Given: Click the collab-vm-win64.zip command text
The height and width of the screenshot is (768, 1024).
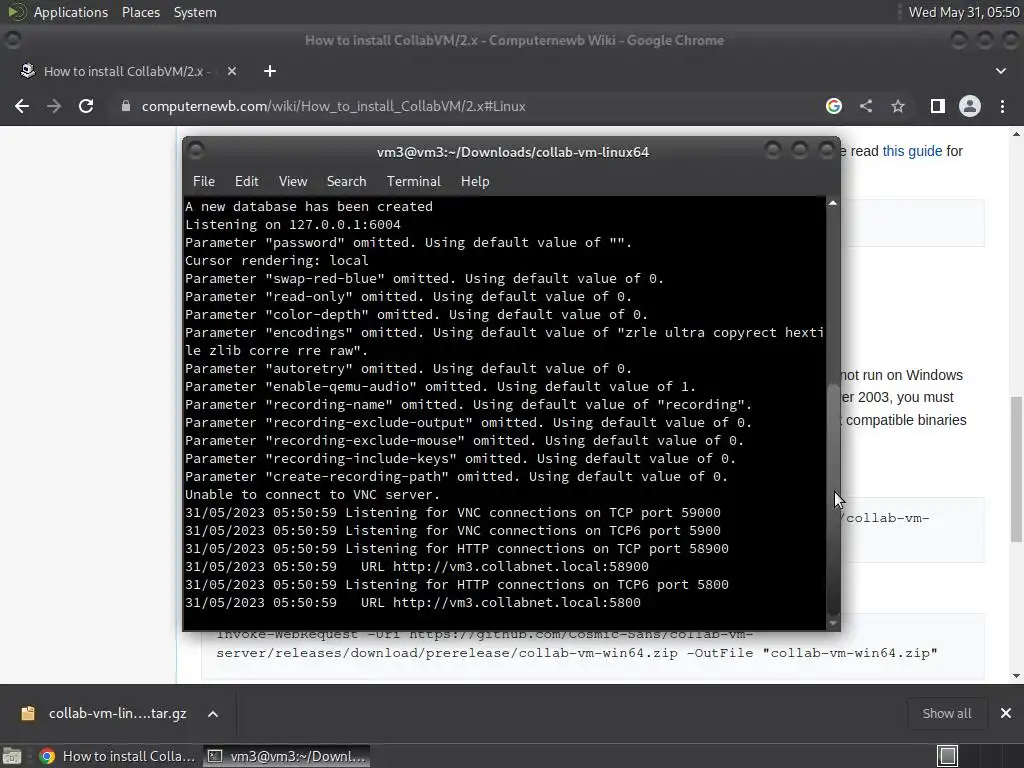Looking at the screenshot, I should pos(577,652).
